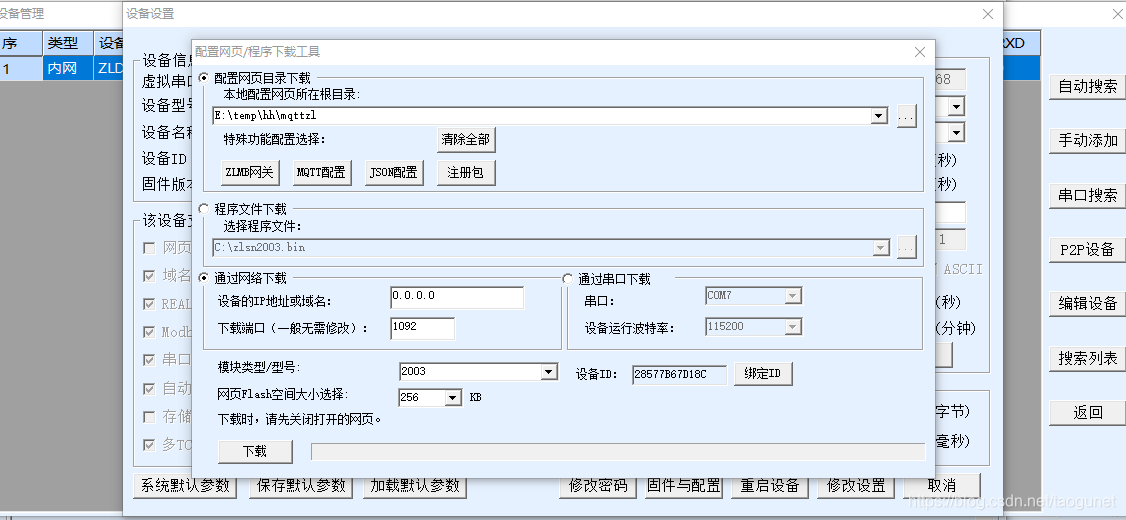Select 程序文件下载 radio option
Screen dimensions: 1126x520
204,209
